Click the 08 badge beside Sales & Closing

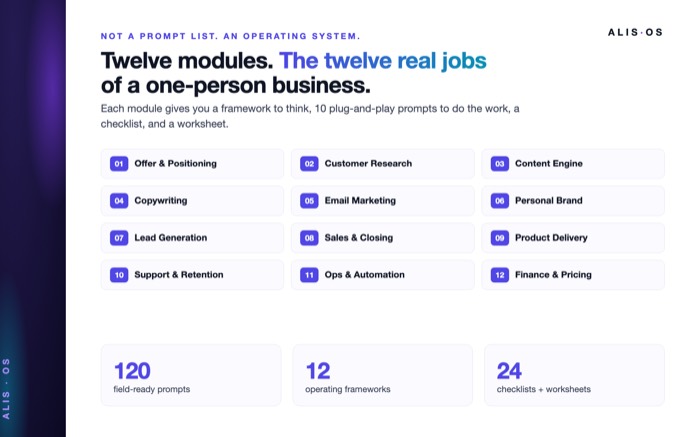pyautogui.click(x=309, y=238)
